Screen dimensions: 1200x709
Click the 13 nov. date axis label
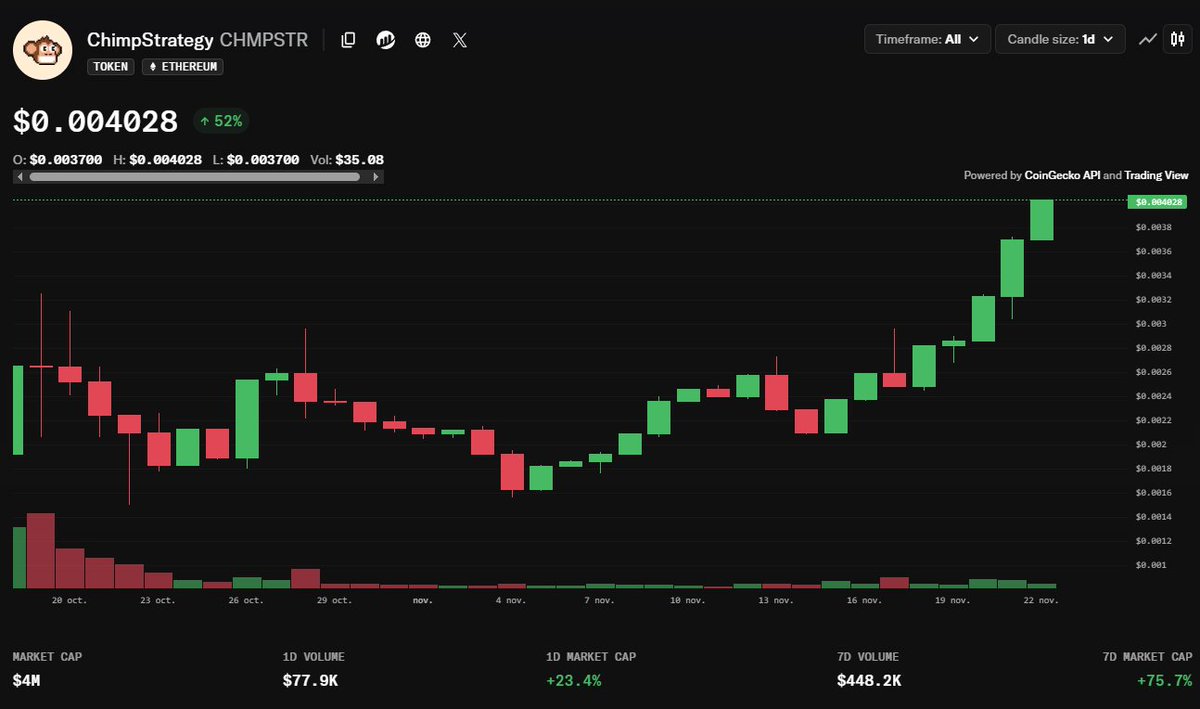[776, 600]
